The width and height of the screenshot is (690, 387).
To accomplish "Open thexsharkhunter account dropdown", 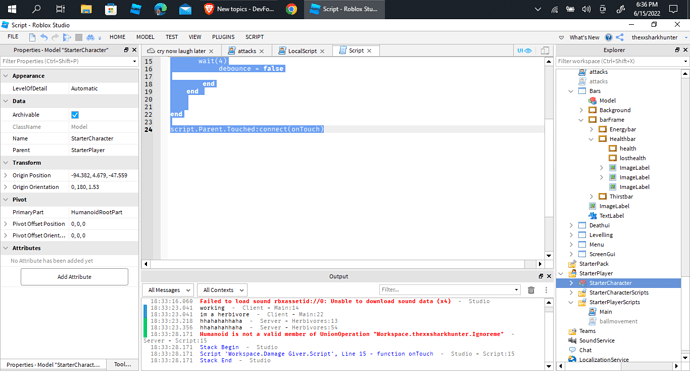I will (x=659, y=37).
